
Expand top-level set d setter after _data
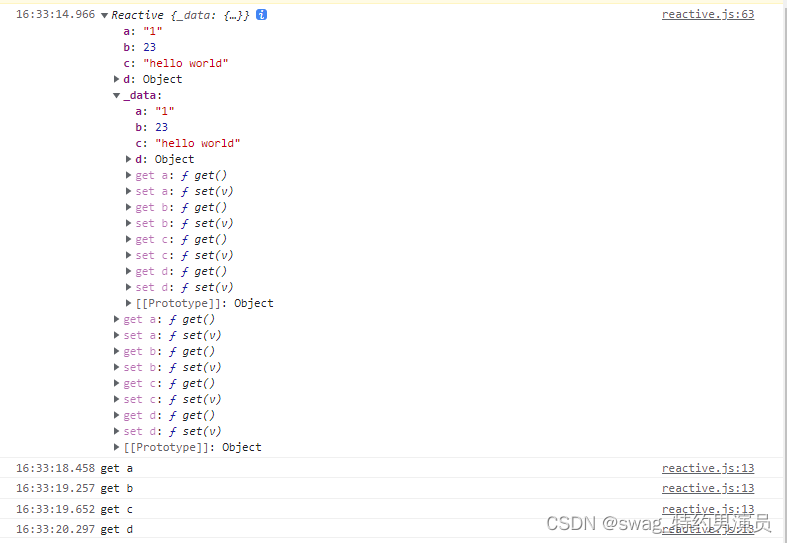[x=116, y=432]
